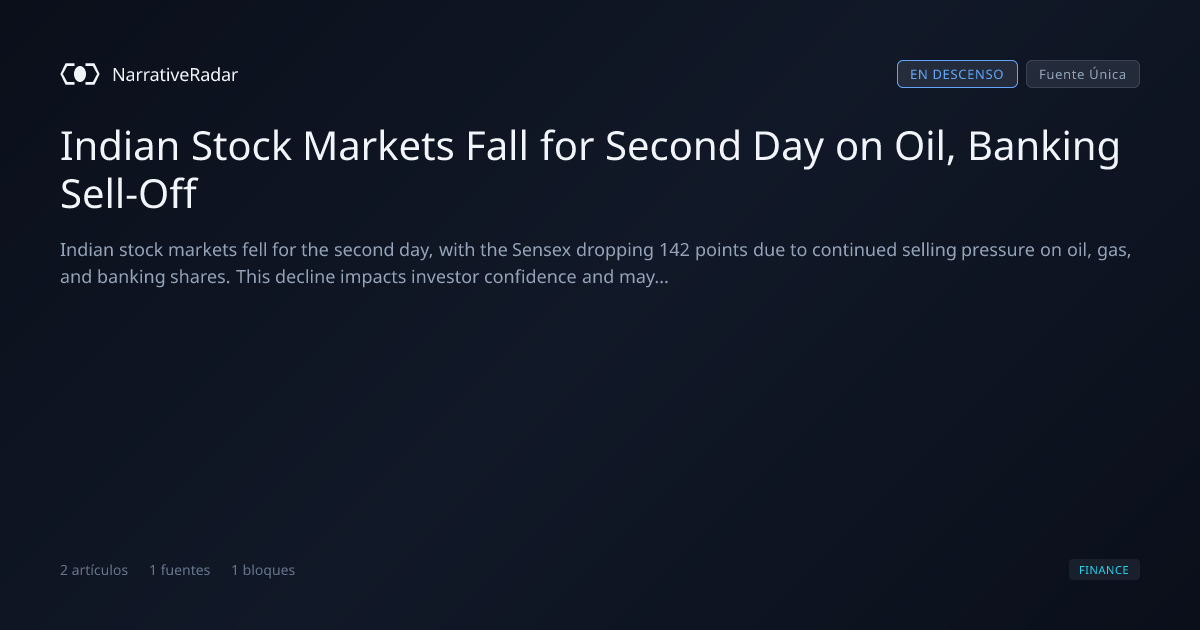Click the word Sell-Off in the headline

pos(129,195)
